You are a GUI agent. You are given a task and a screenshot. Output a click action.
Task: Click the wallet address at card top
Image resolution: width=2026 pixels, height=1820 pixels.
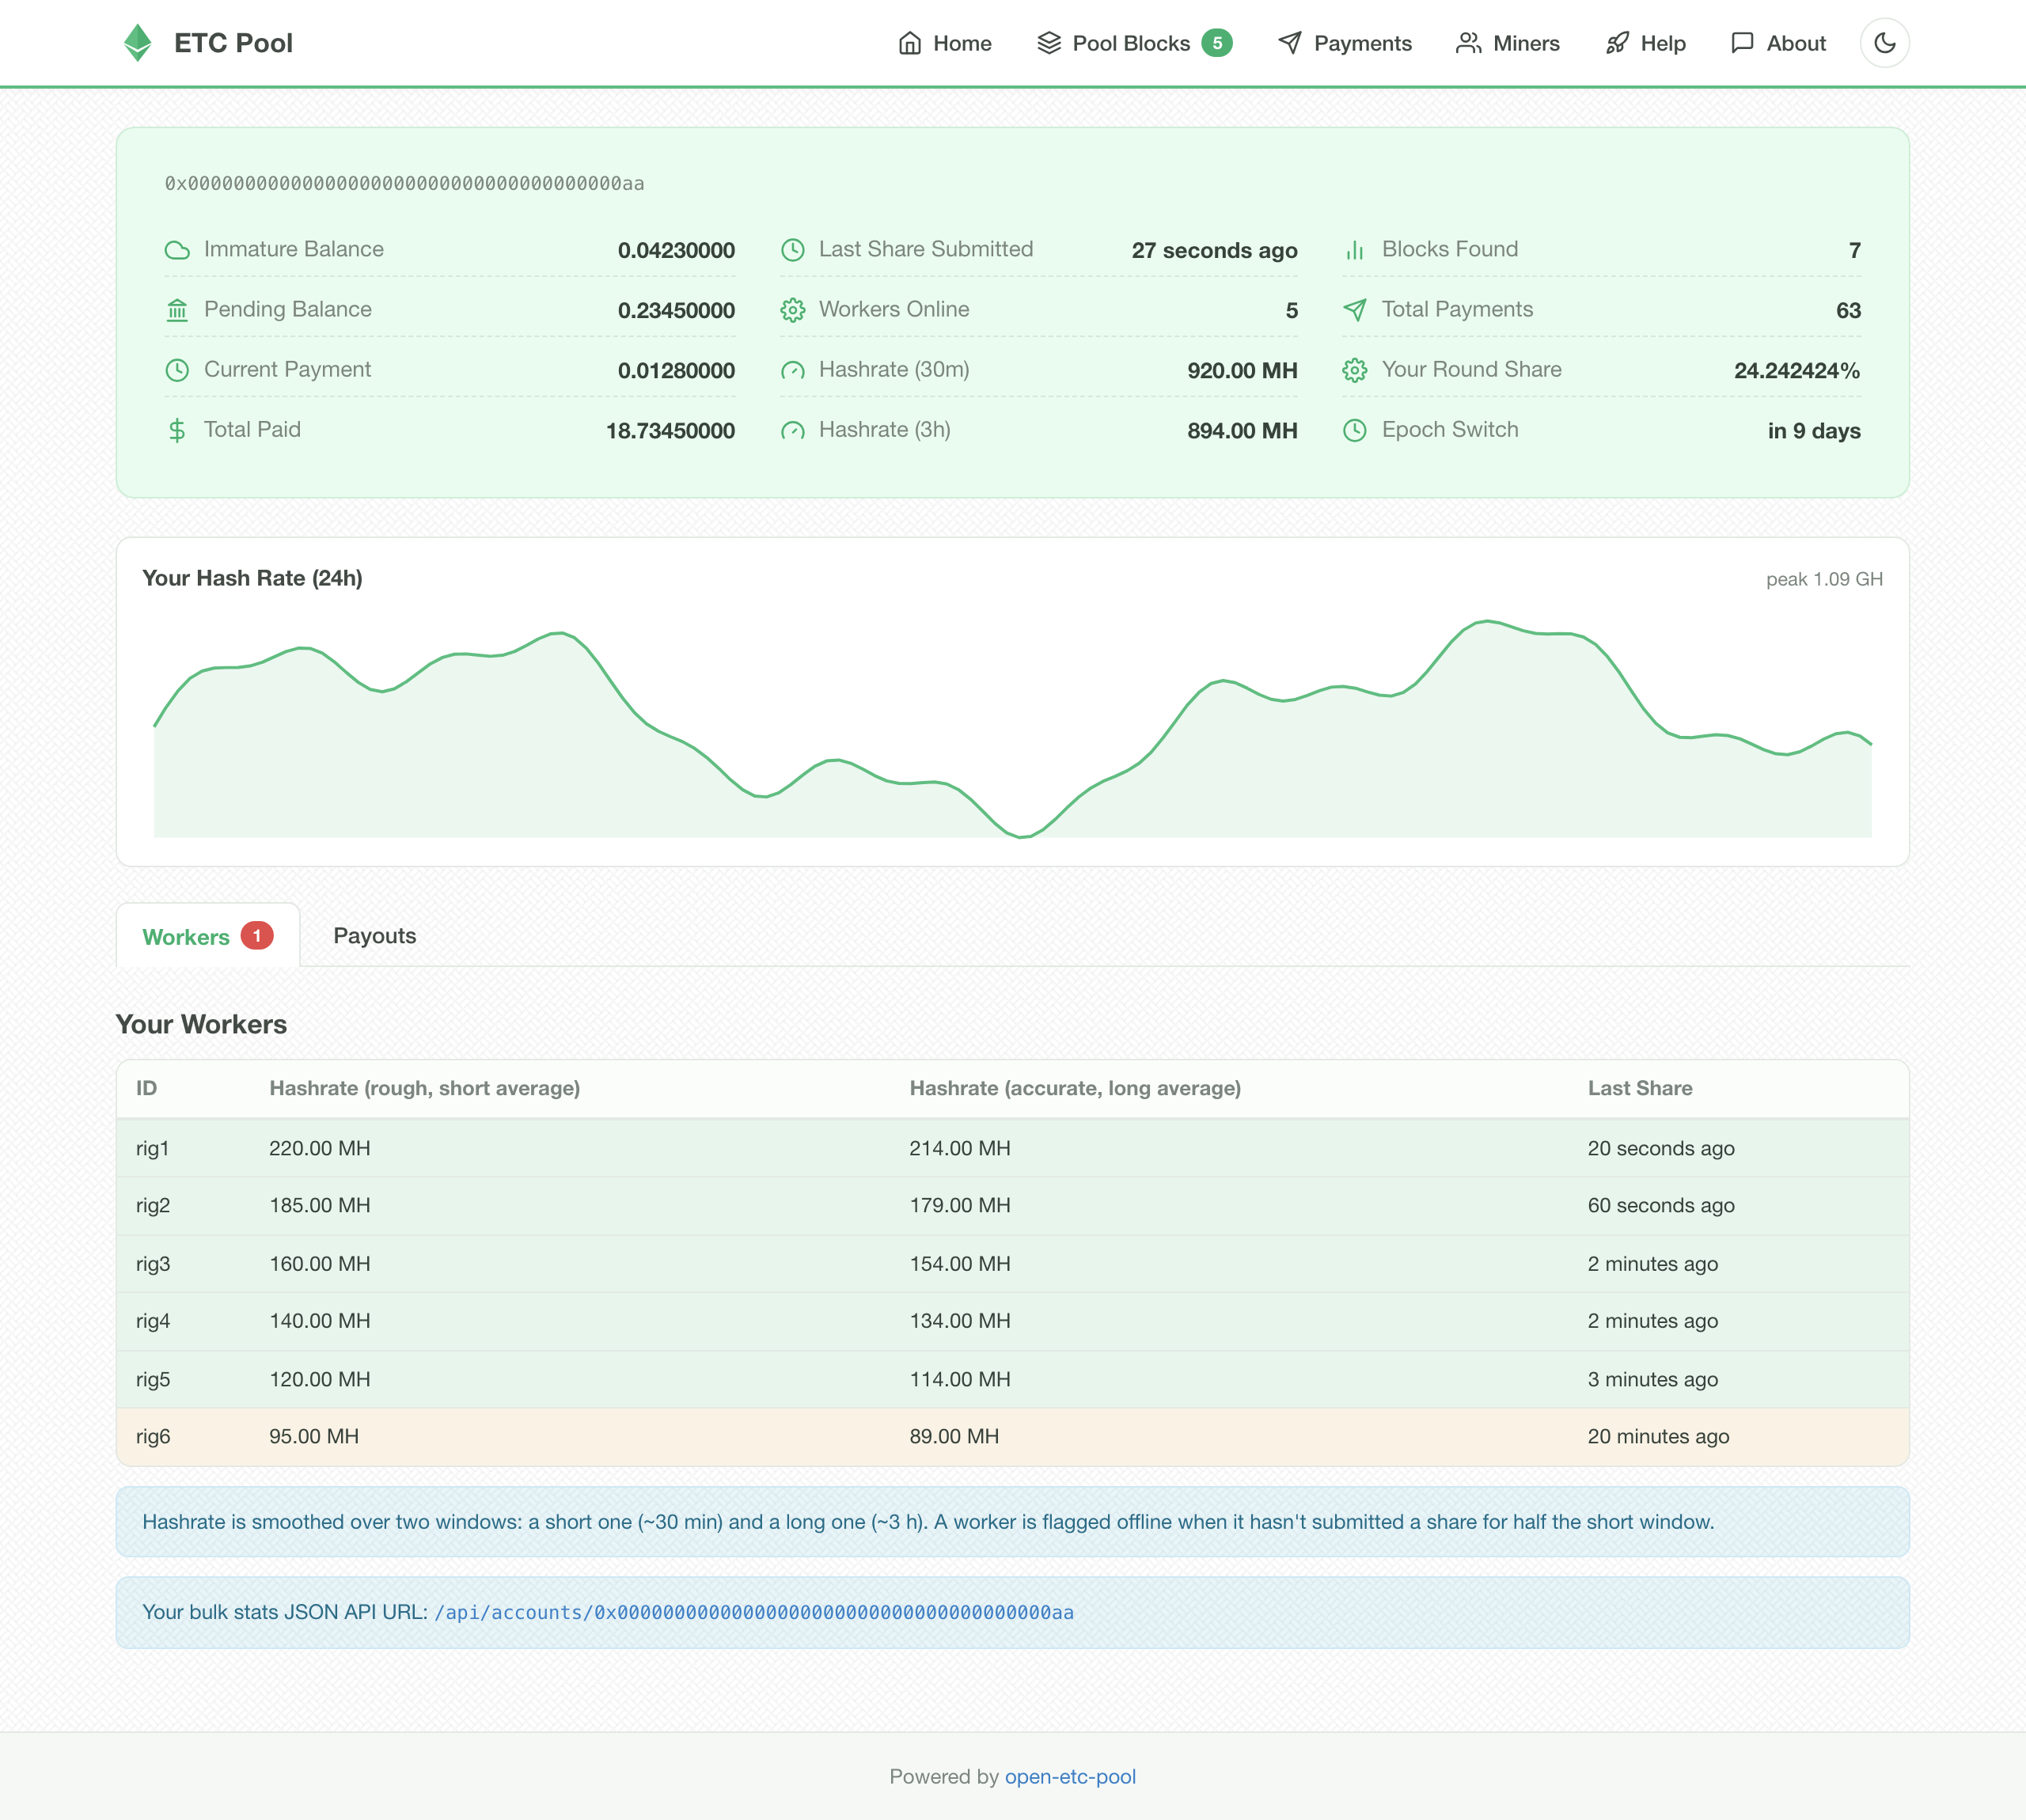click(404, 183)
